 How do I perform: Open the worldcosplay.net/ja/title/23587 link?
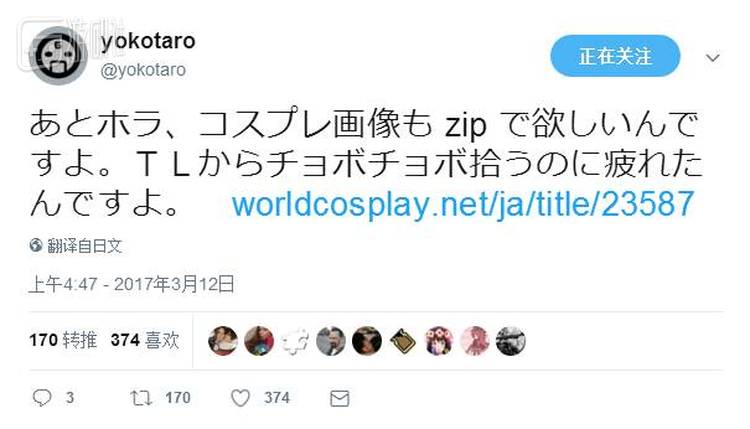(x=463, y=204)
